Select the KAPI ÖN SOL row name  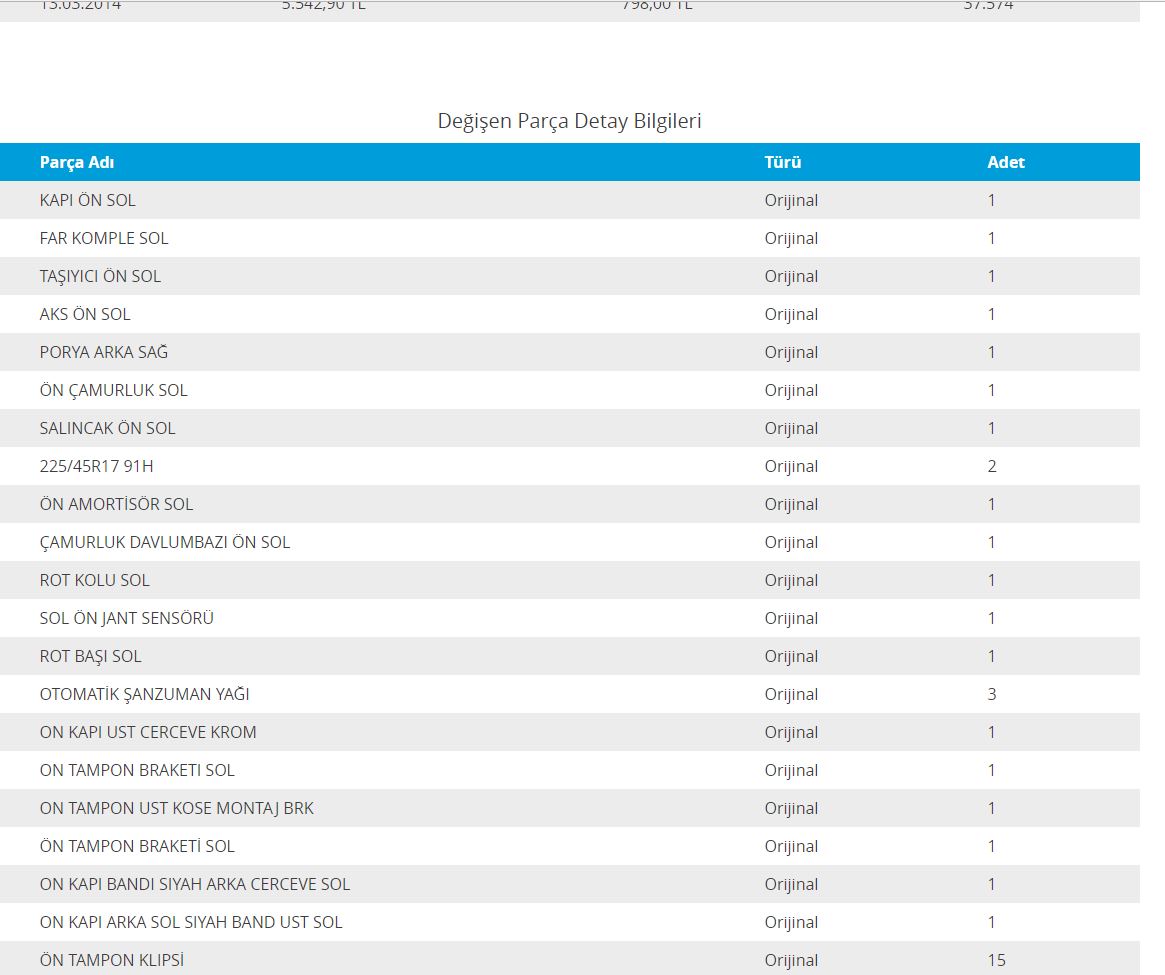pos(88,200)
